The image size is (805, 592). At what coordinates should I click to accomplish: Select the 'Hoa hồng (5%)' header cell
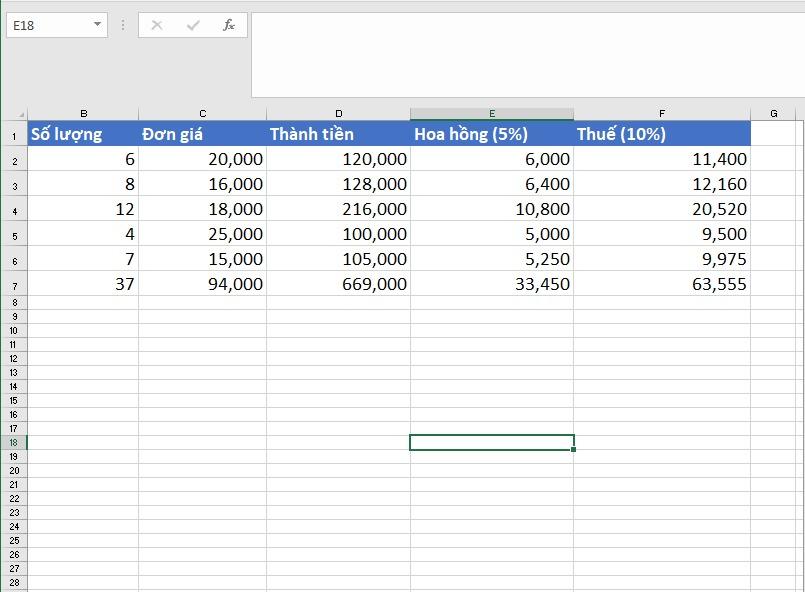490,132
